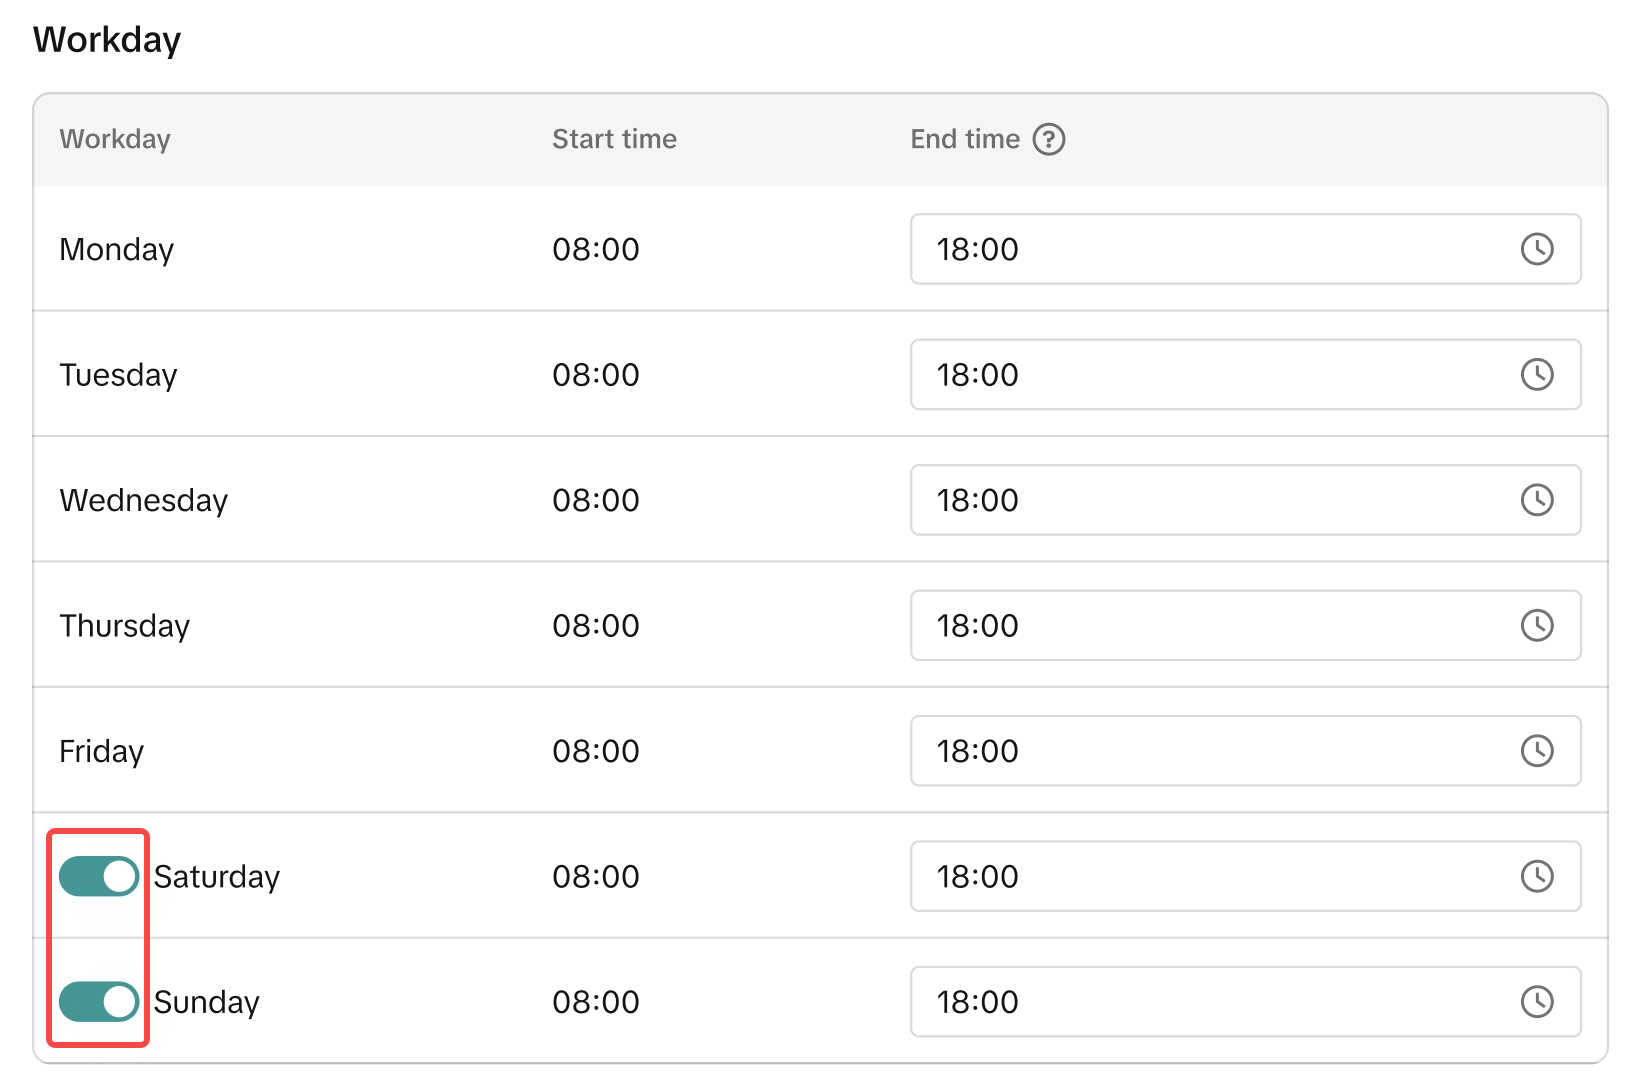The image size is (1638, 1092).
Task: Open Sunday's end time clock picker
Action: [x=1536, y=1002]
